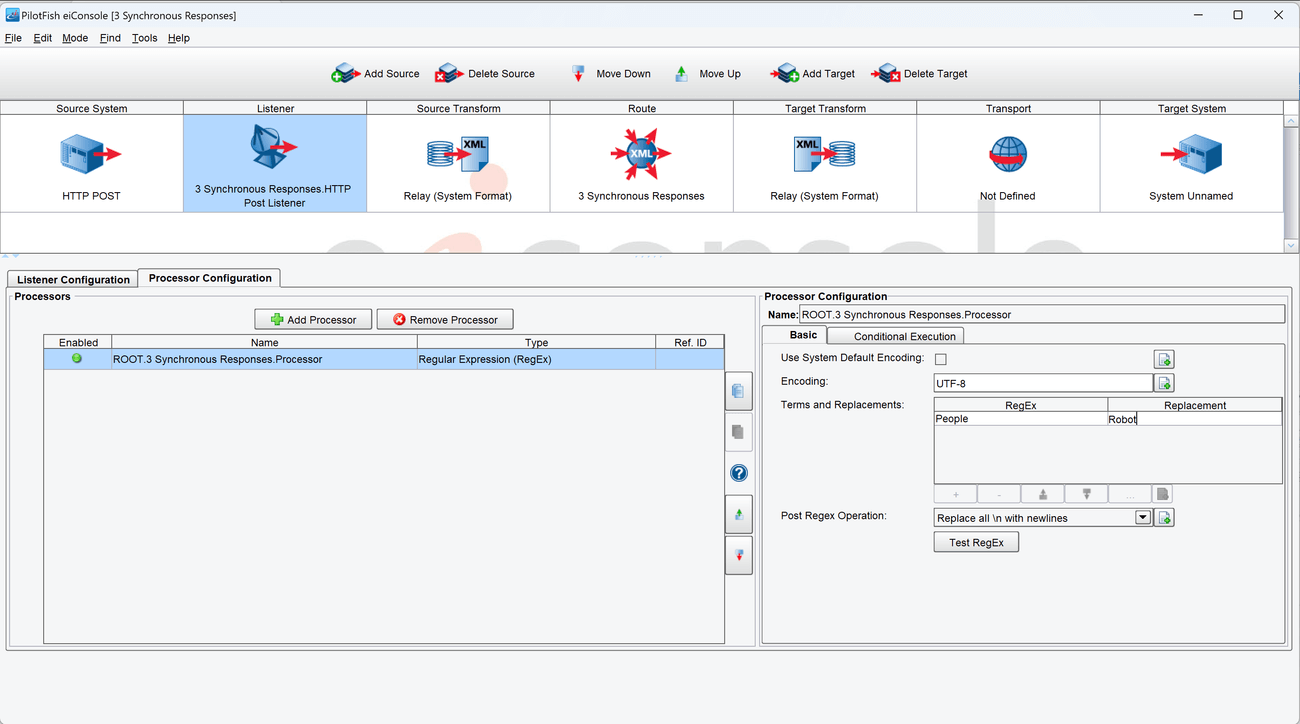Open processor help question mark icon
Image resolution: width=1300 pixels, height=724 pixels.
click(x=739, y=473)
